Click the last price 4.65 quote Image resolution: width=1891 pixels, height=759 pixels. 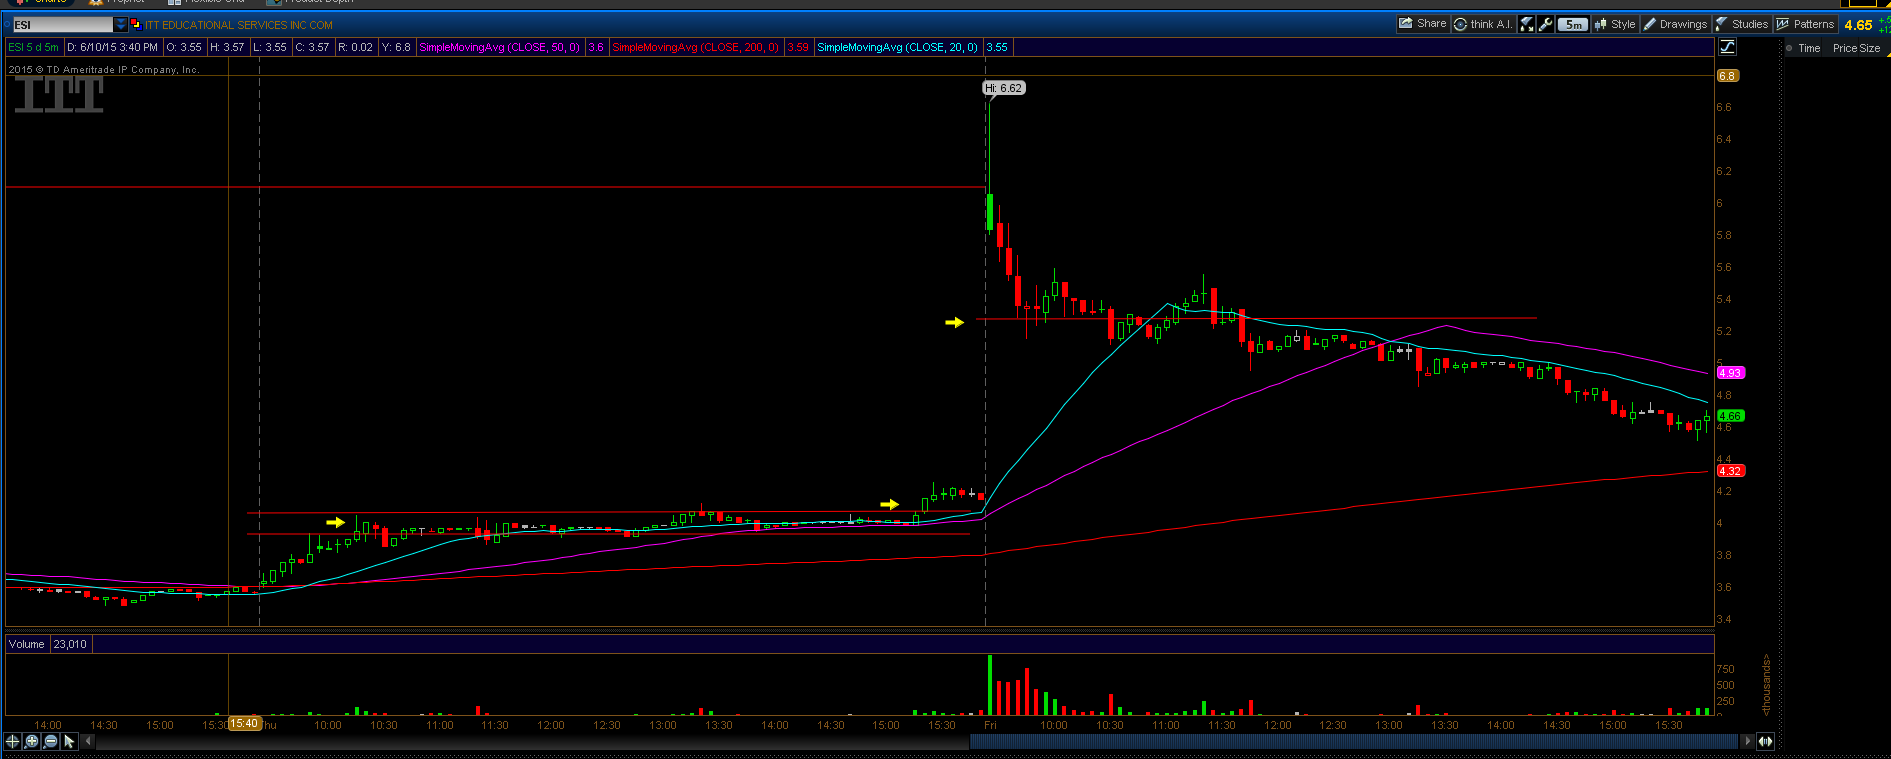[x=1858, y=25]
